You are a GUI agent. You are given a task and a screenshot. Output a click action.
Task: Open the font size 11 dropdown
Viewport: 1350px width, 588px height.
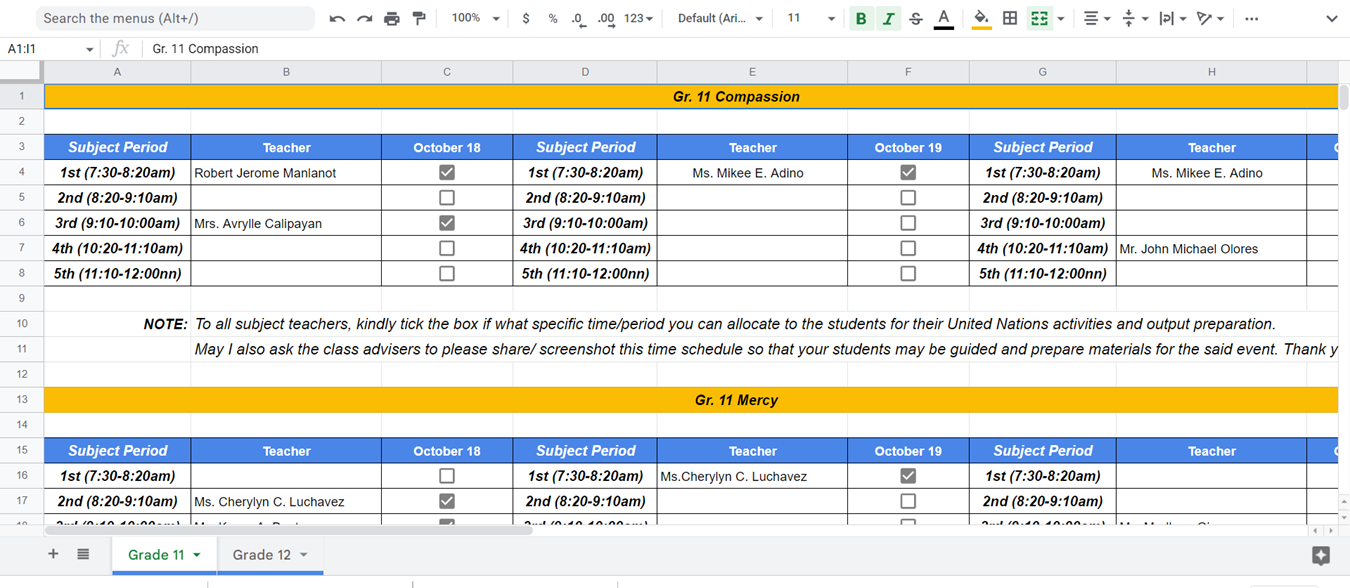click(x=810, y=19)
